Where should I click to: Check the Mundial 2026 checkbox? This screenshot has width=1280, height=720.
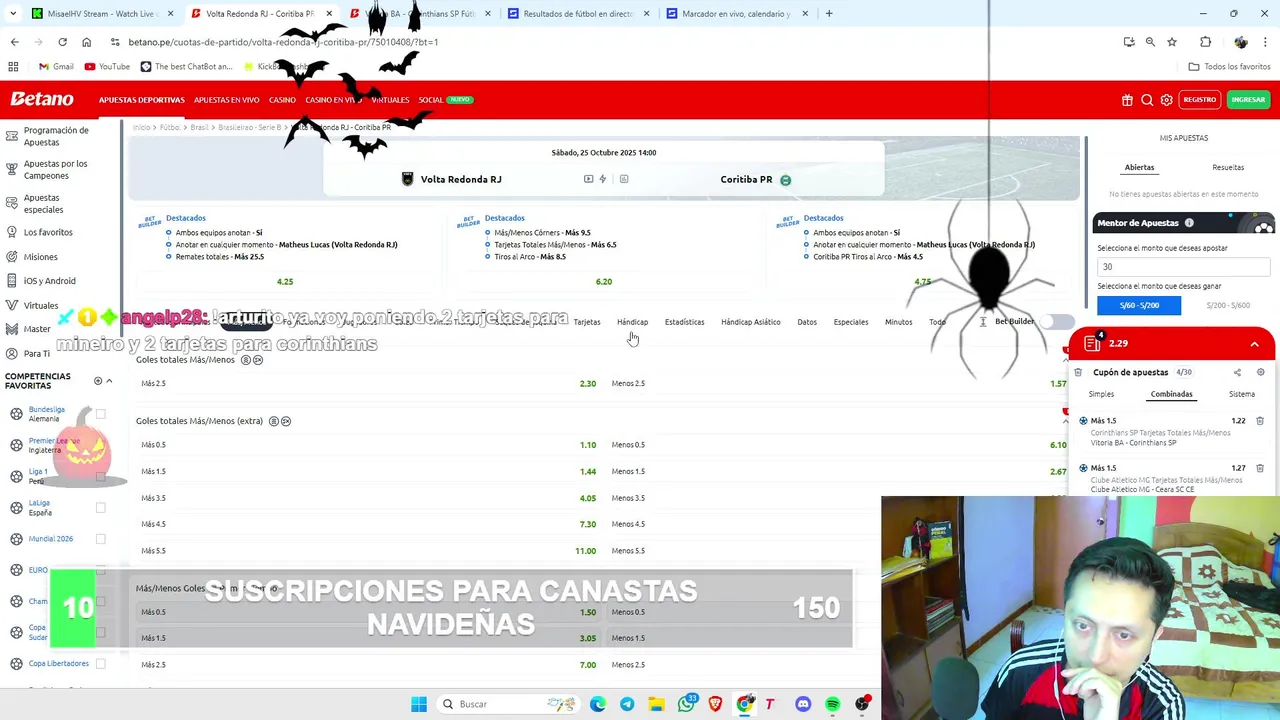100,539
